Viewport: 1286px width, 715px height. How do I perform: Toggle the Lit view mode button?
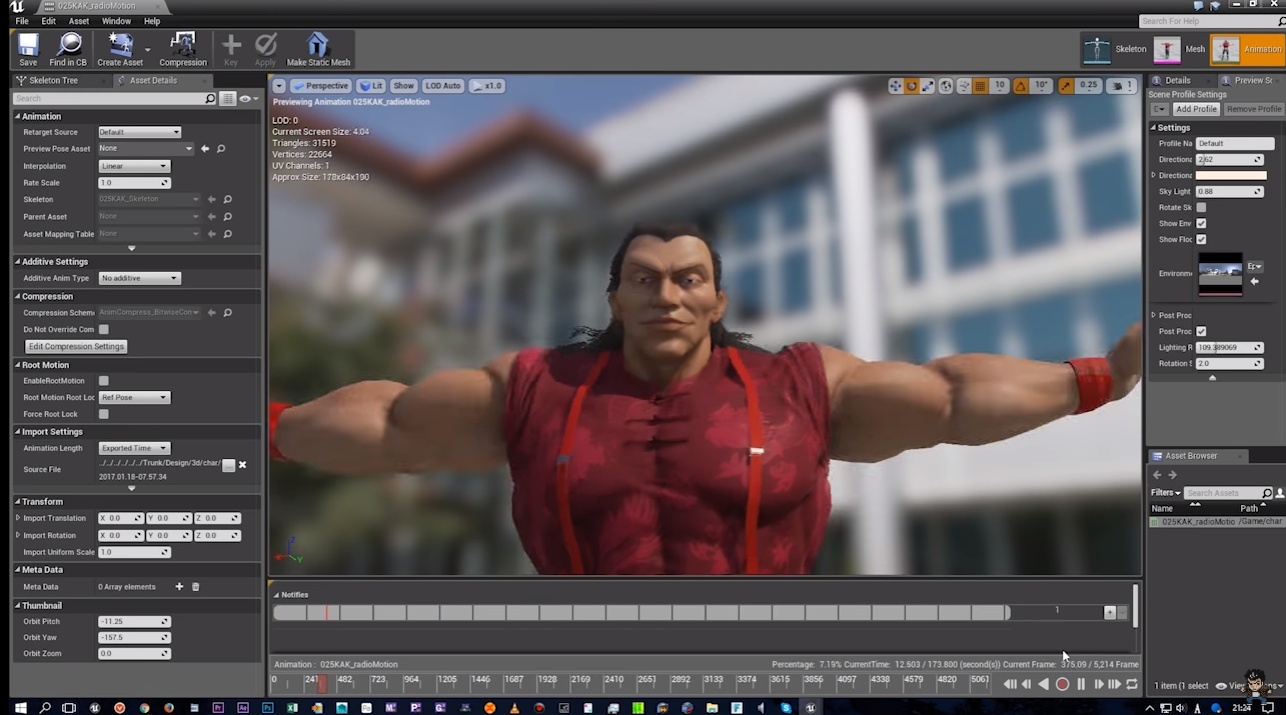[x=372, y=86]
